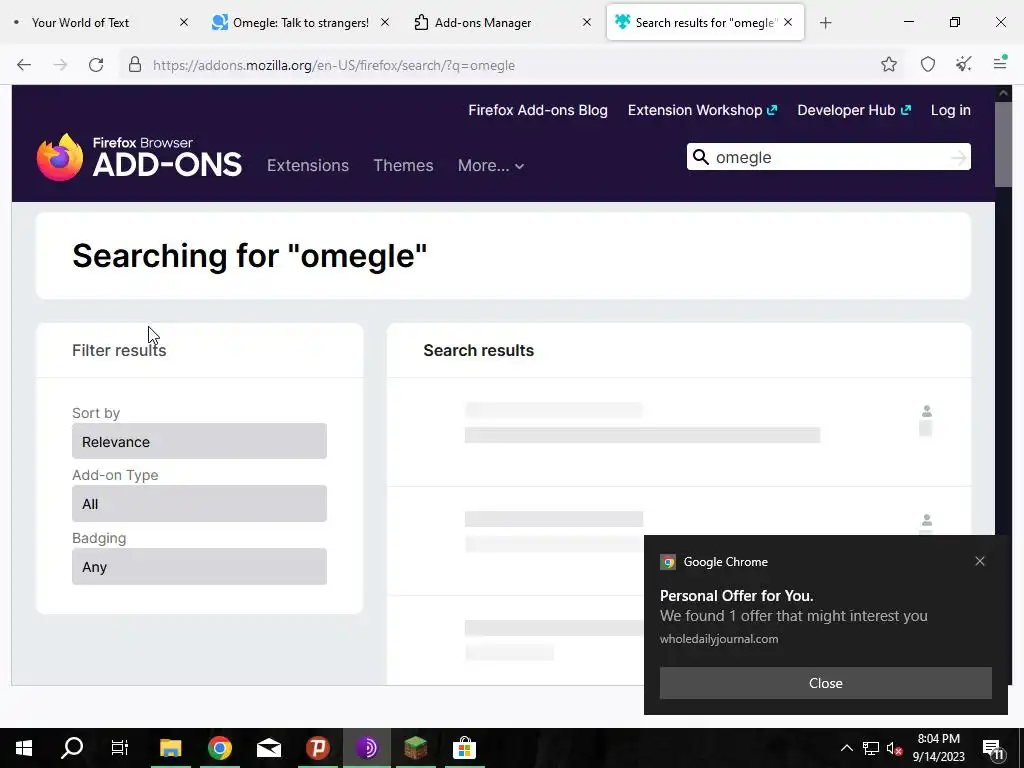Click the network tray icon
This screenshot has height=768, width=1024.
[x=871, y=748]
